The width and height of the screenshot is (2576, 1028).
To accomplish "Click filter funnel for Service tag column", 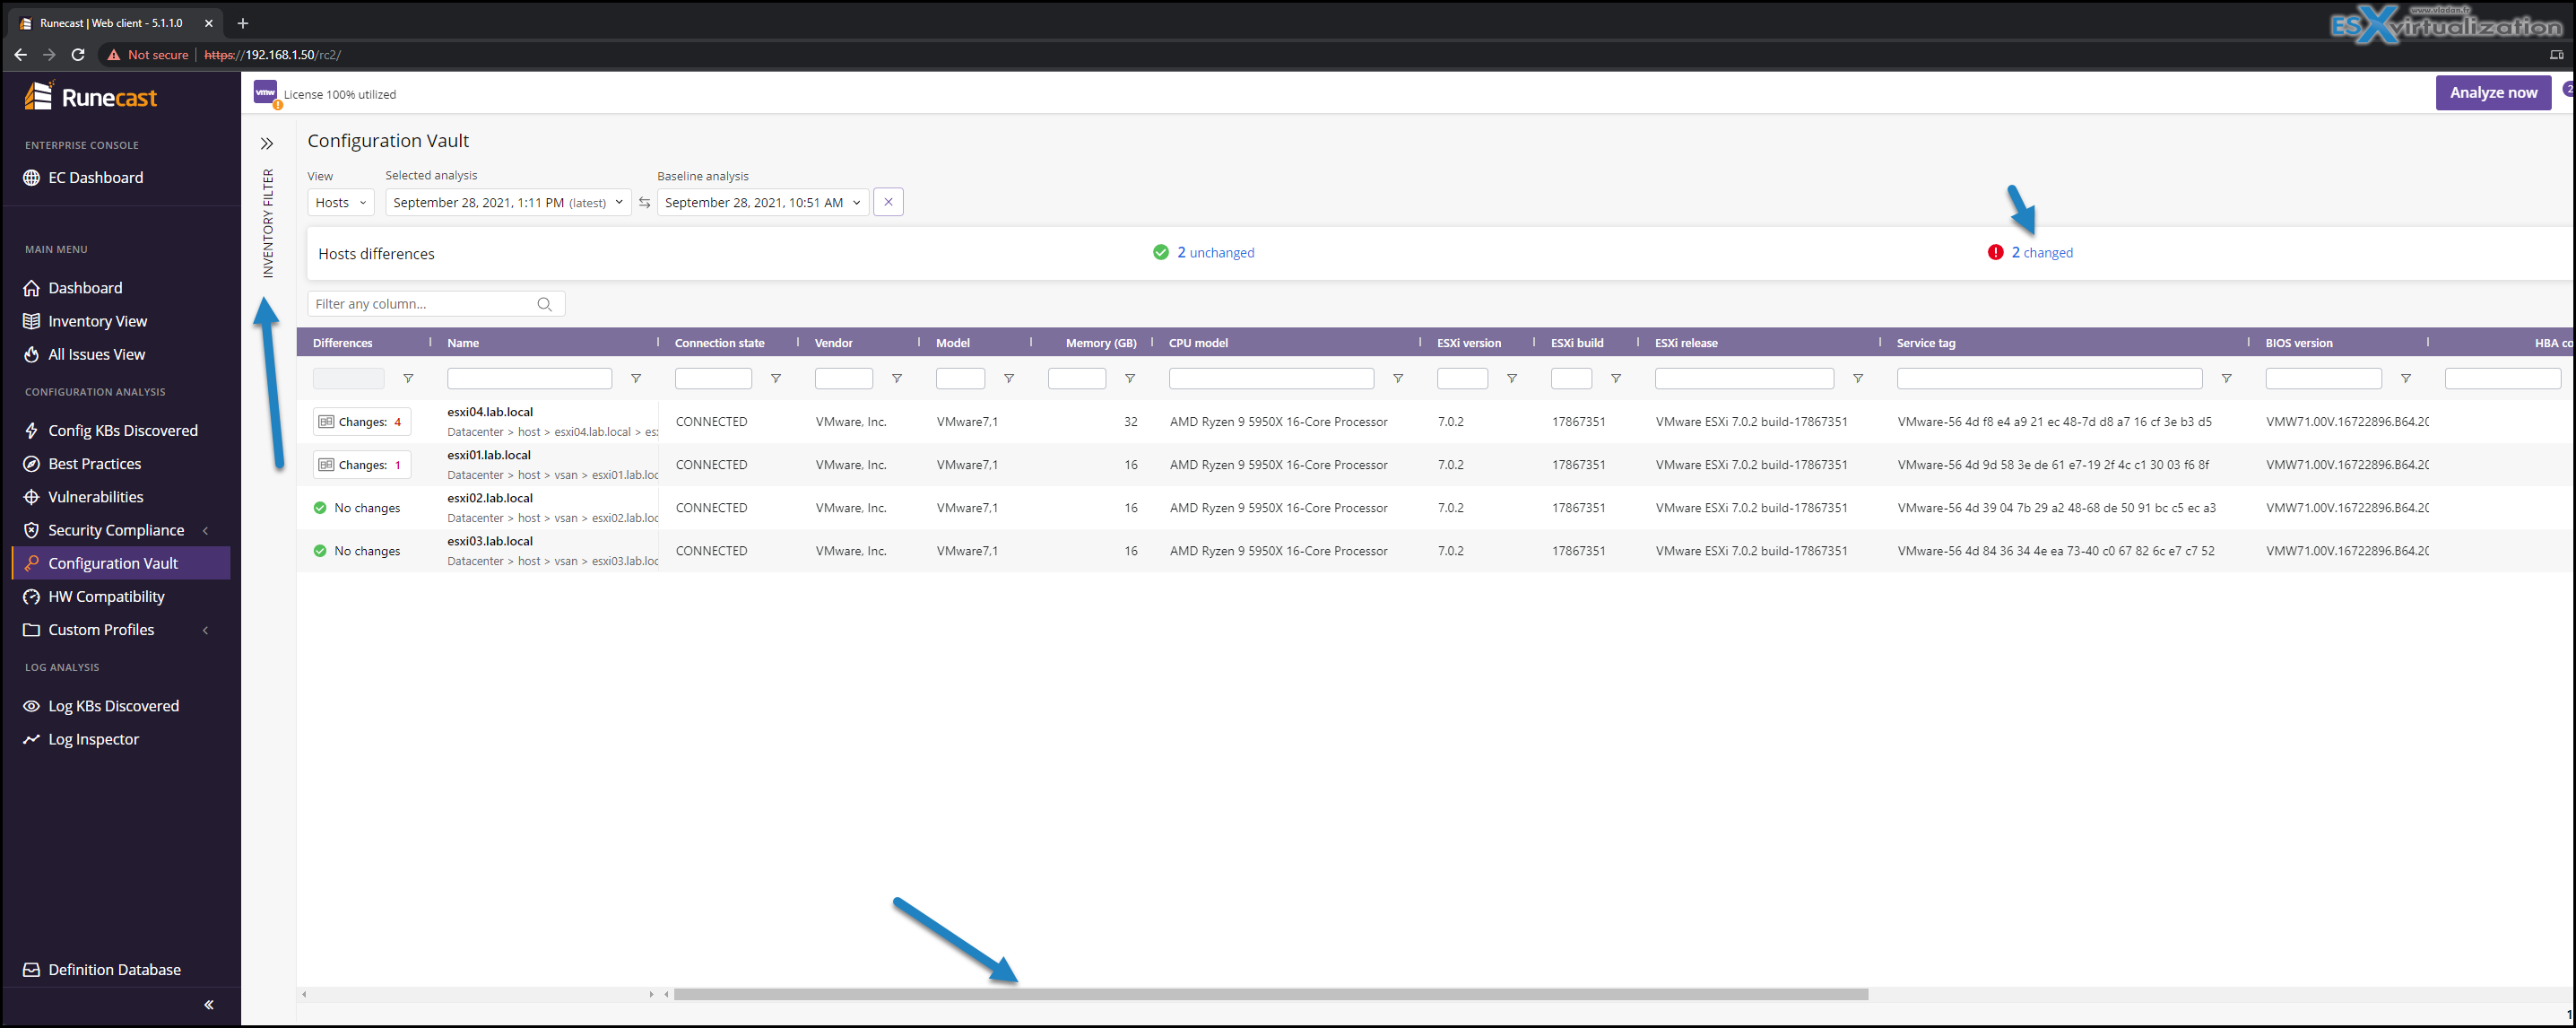I will (x=2227, y=379).
